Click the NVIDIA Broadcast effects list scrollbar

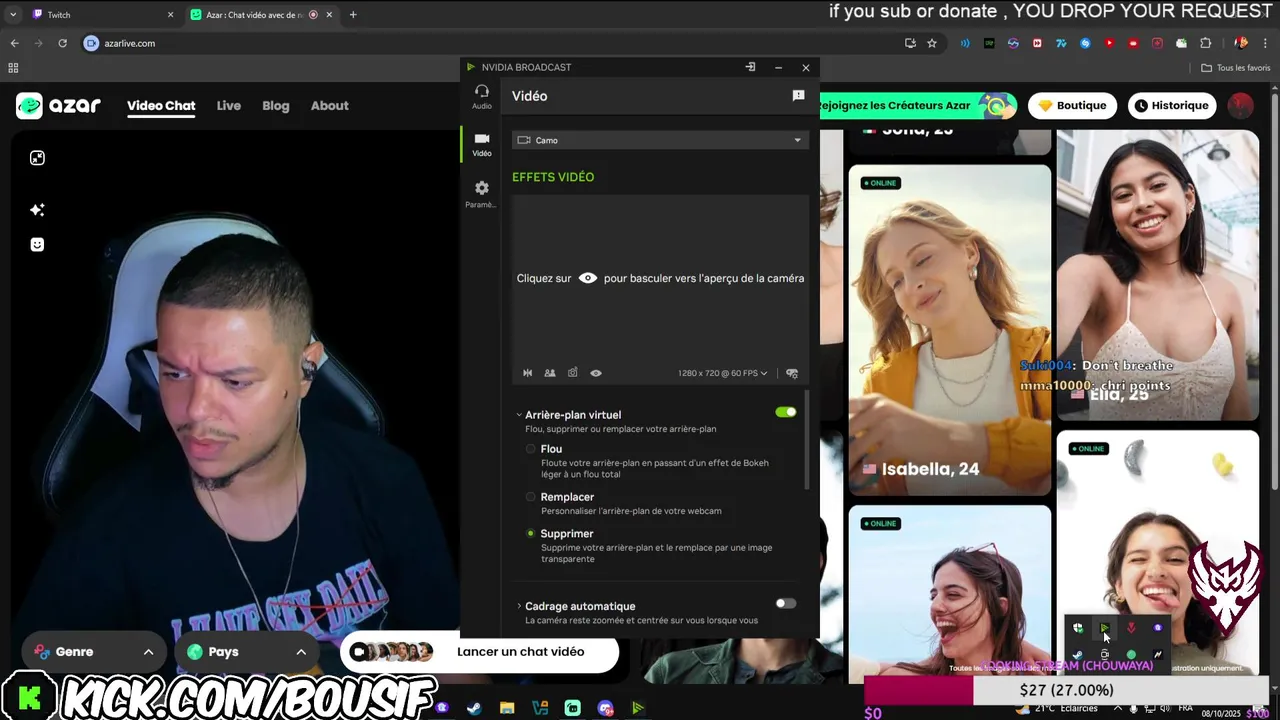[x=807, y=440]
